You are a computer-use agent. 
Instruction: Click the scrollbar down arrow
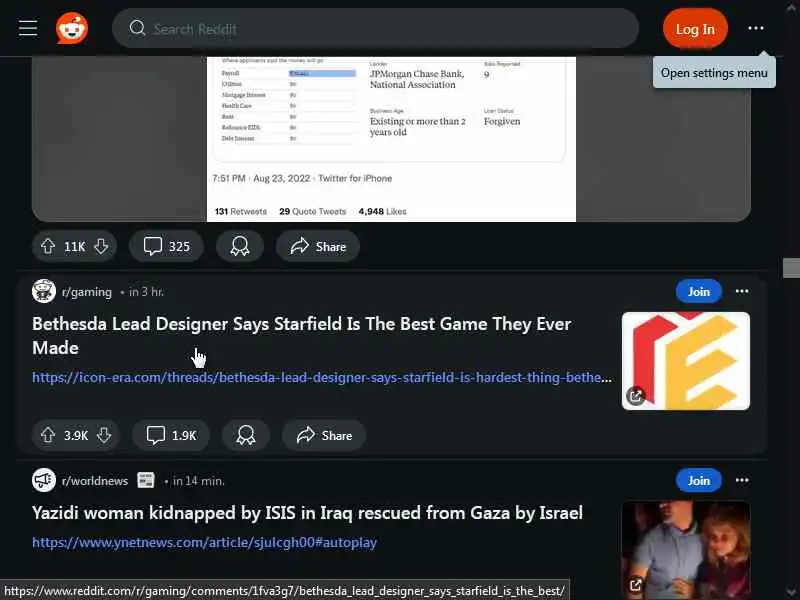coord(791,592)
